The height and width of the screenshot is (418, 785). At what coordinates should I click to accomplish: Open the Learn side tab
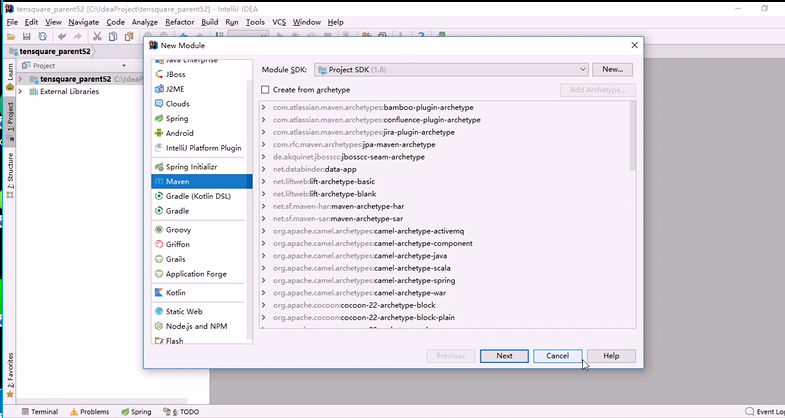click(10, 78)
